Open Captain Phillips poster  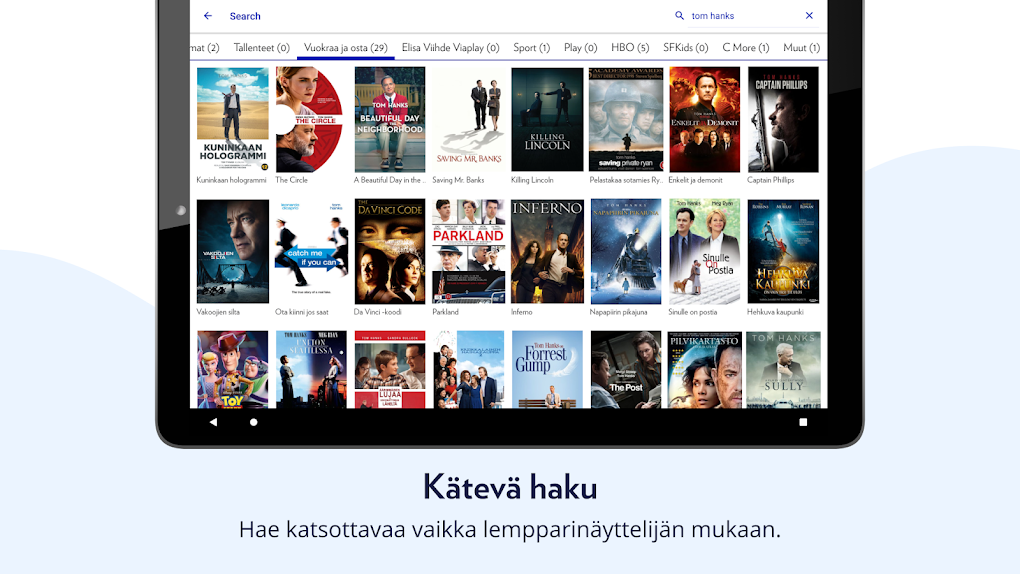(783, 119)
